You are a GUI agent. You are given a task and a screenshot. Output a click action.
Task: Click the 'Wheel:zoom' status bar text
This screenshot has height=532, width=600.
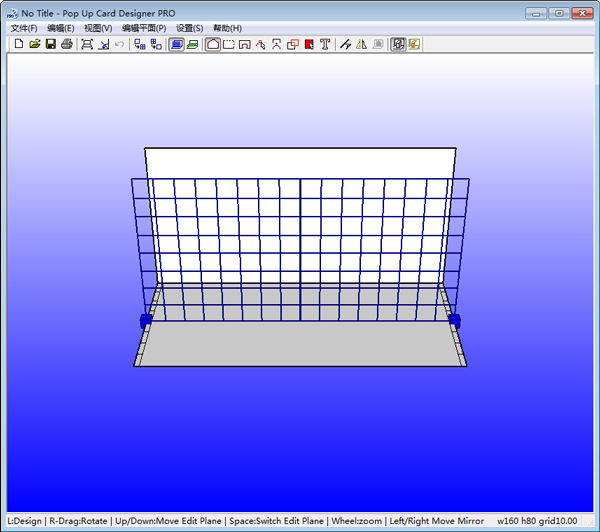356,521
